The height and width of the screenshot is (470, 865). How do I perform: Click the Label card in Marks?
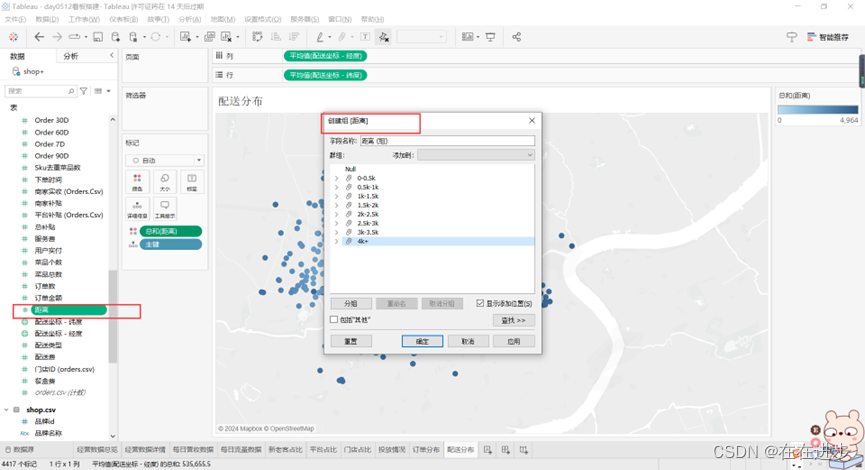[191, 181]
